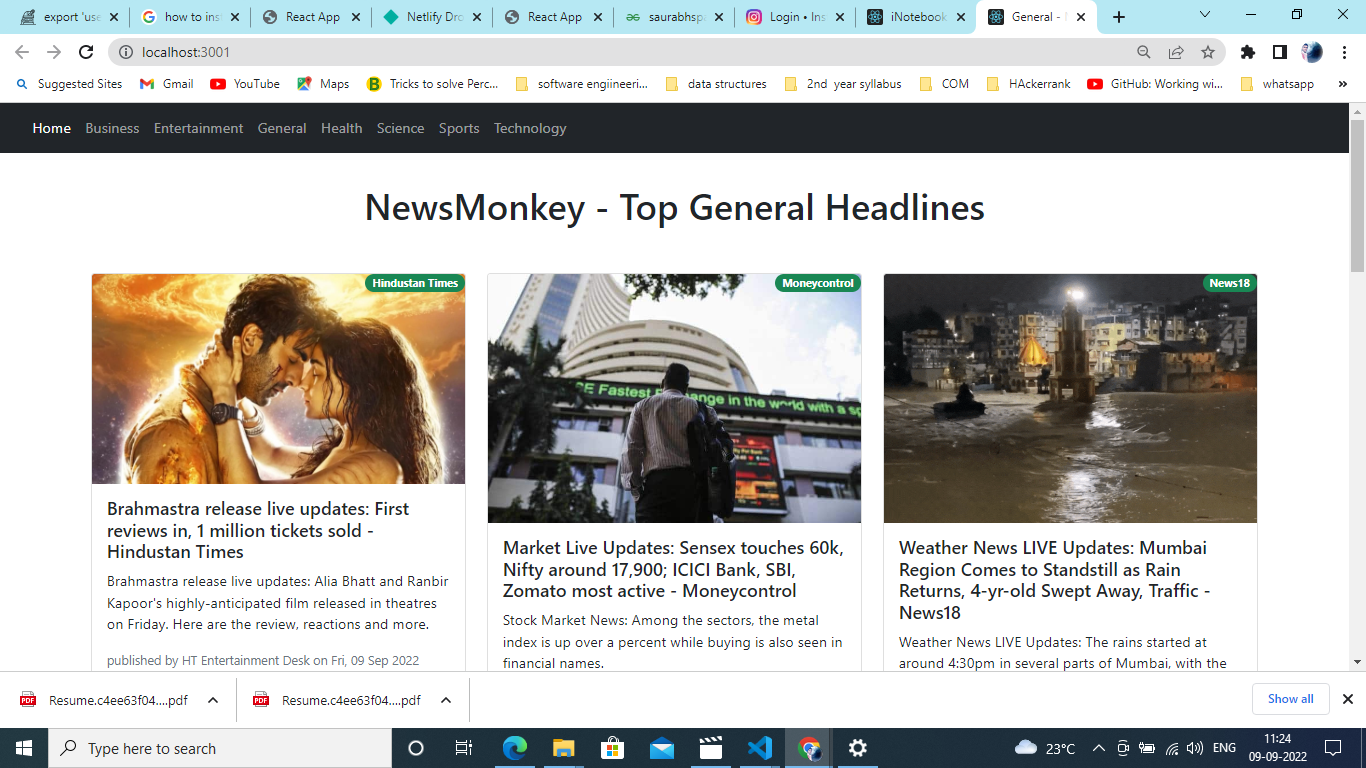Open the Sensex market article image
The image size is (1366, 768).
click(674, 398)
